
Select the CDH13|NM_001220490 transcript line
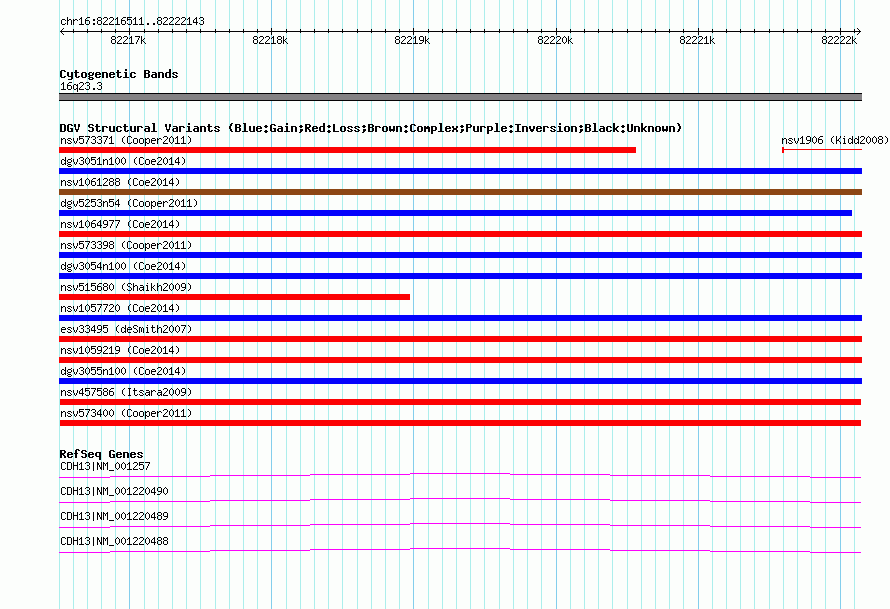pos(460,500)
